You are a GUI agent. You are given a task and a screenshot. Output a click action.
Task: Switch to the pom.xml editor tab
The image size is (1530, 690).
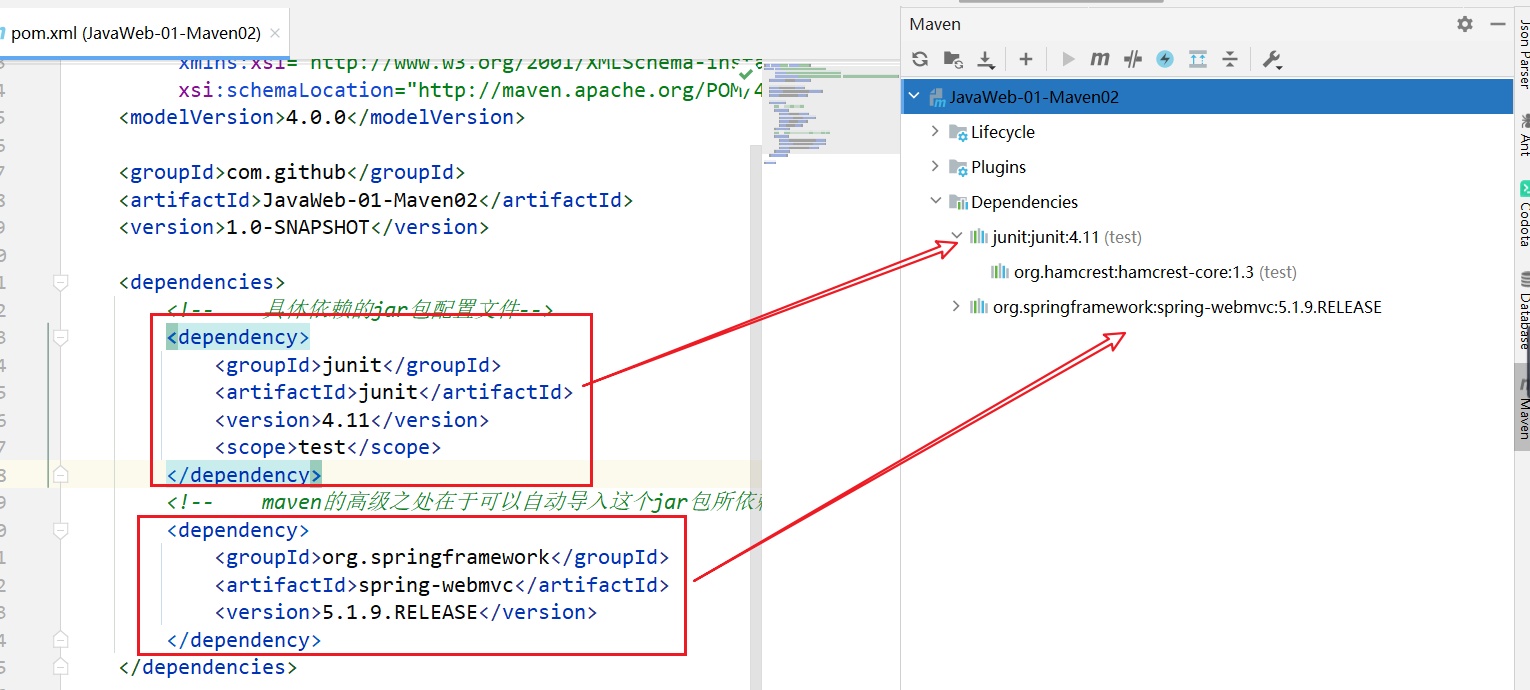click(135, 33)
